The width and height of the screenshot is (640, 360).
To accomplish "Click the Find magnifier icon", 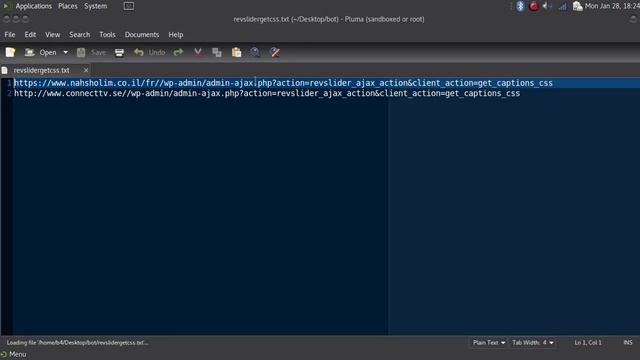I will 255,52.
